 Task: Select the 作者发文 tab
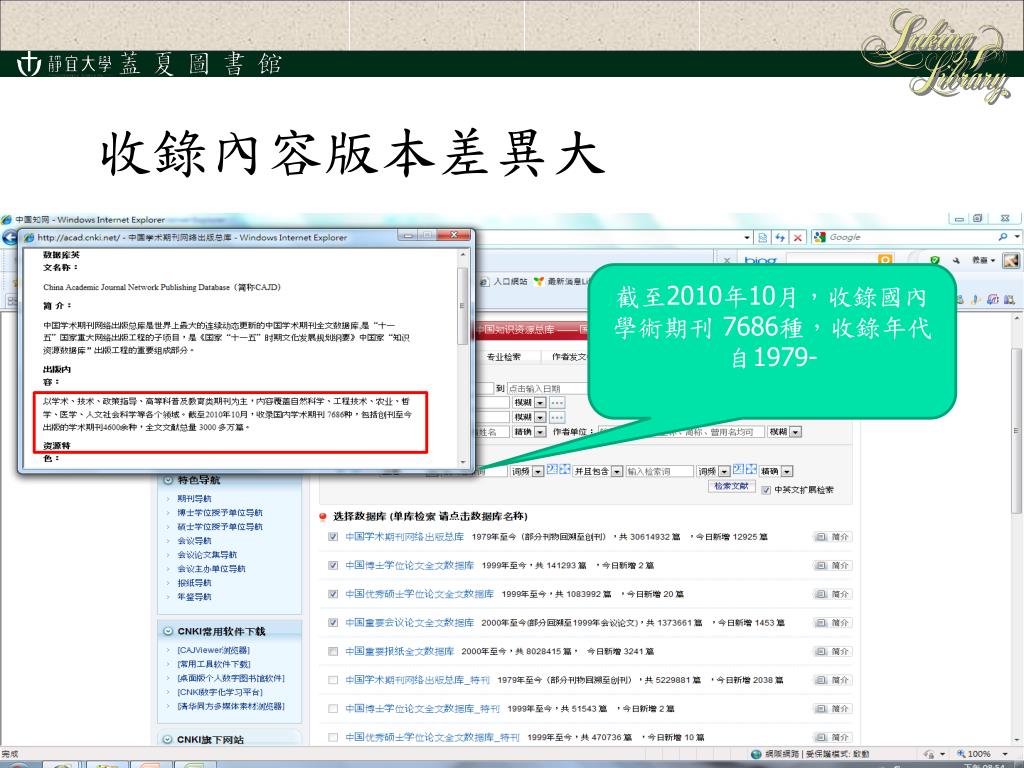(568, 357)
